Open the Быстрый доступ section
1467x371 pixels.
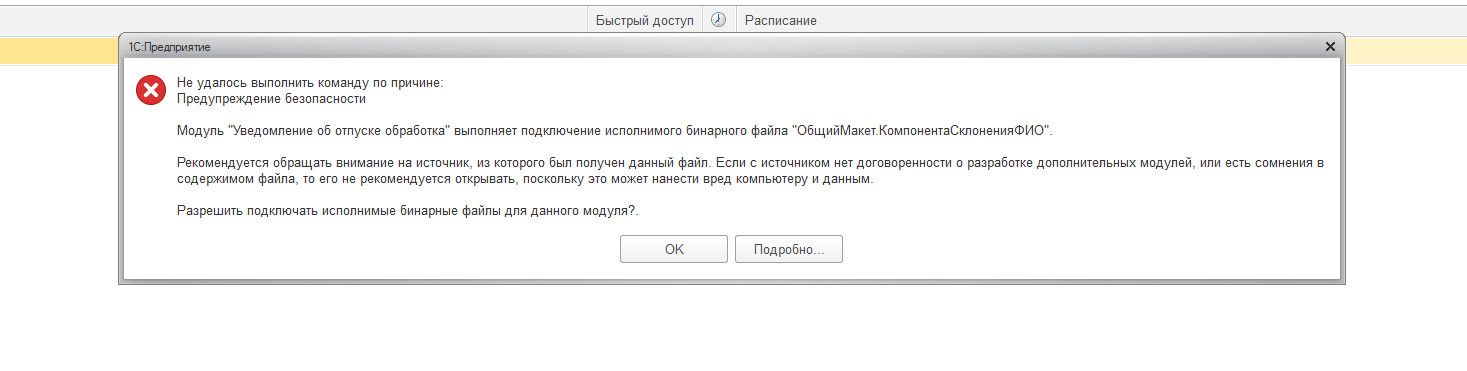pos(644,20)
